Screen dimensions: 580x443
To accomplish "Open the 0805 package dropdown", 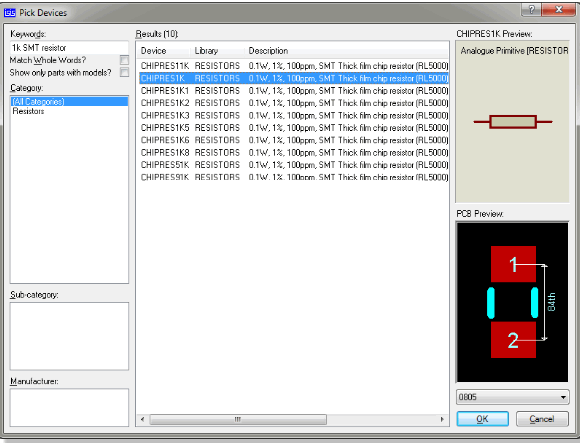I will (x=513, y=397).
